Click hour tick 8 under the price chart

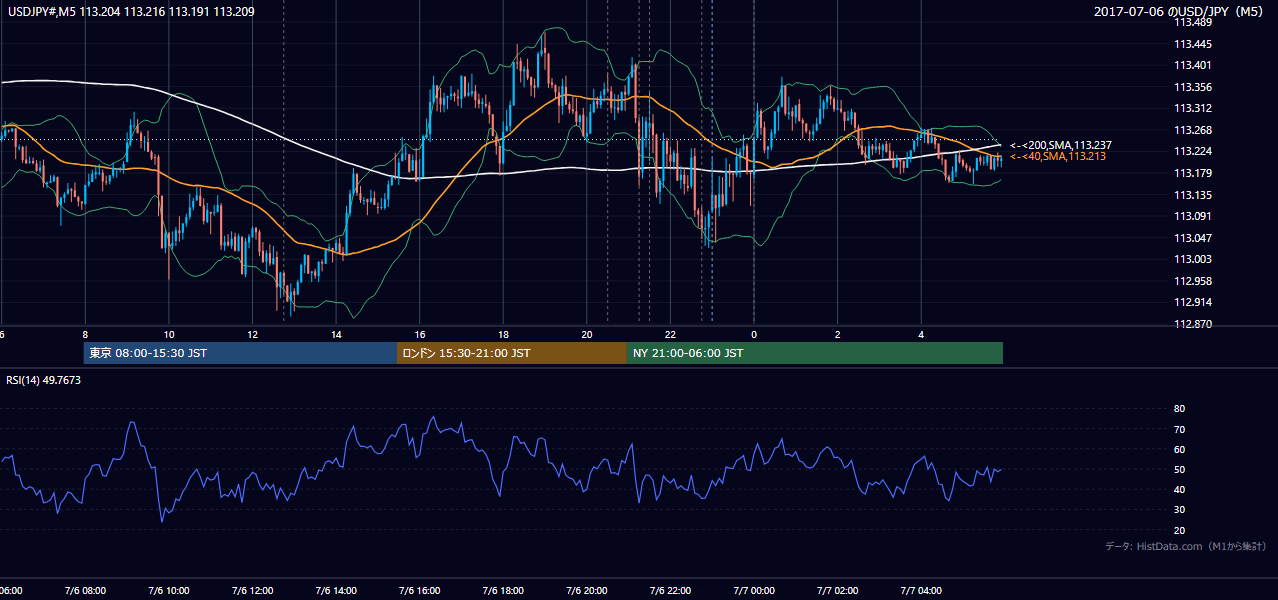(x=85, y=335)
